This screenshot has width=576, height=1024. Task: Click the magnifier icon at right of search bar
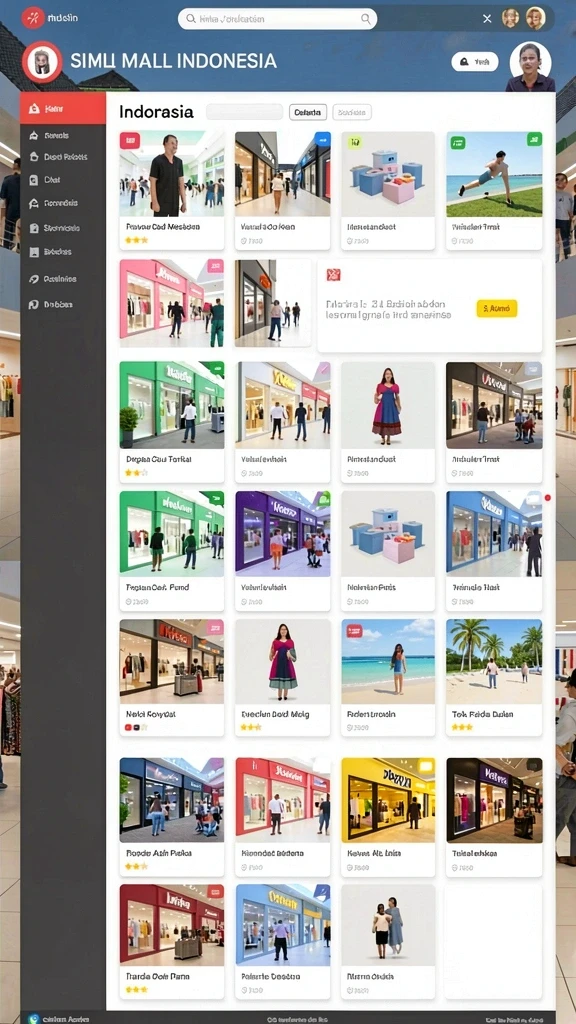click(366, 19)
